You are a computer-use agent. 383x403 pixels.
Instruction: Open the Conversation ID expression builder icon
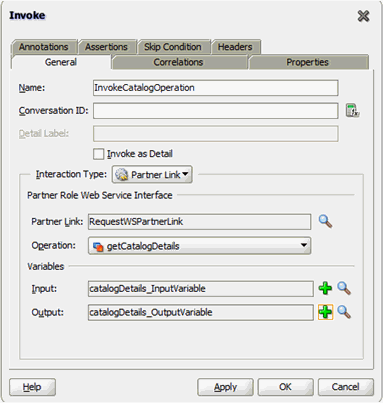(x=352, y=110)
